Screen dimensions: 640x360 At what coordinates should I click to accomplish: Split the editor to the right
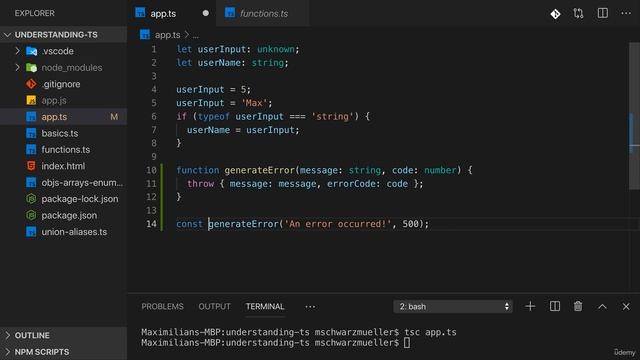pyautogui.click(x=602, y=13)
